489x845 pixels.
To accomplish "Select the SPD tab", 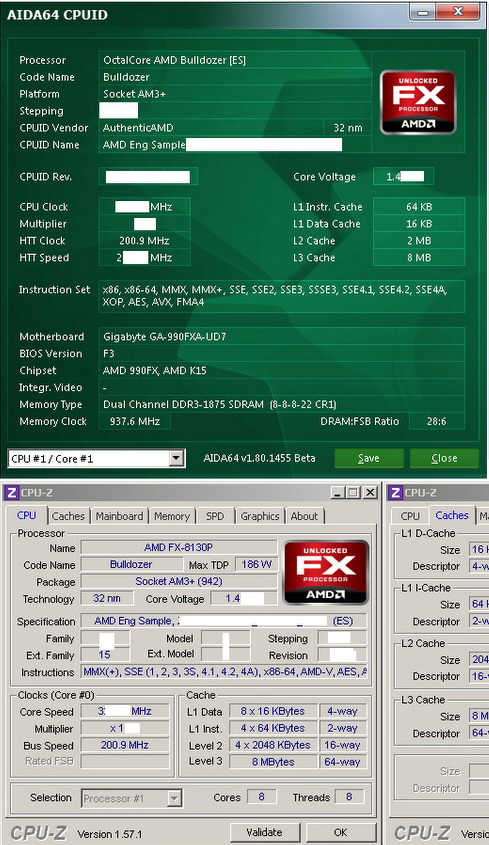I will pos(215,516).
